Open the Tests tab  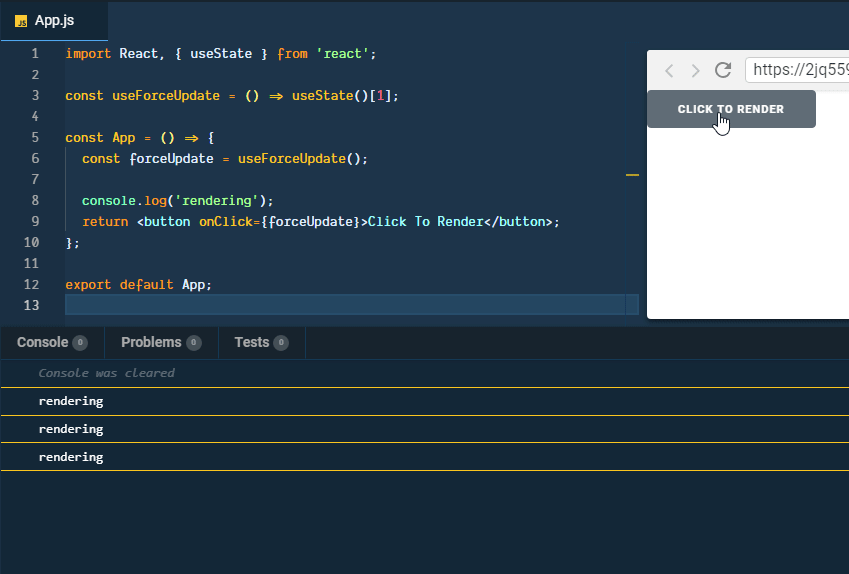click(x=252, y=342)
